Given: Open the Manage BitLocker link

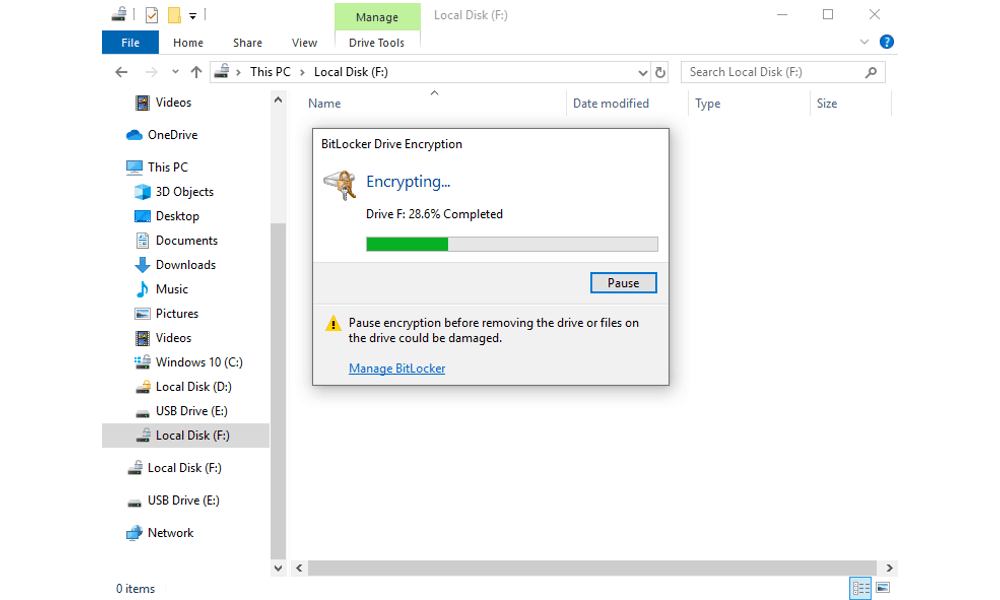Looking at the screenshot, I should (397, 369).
